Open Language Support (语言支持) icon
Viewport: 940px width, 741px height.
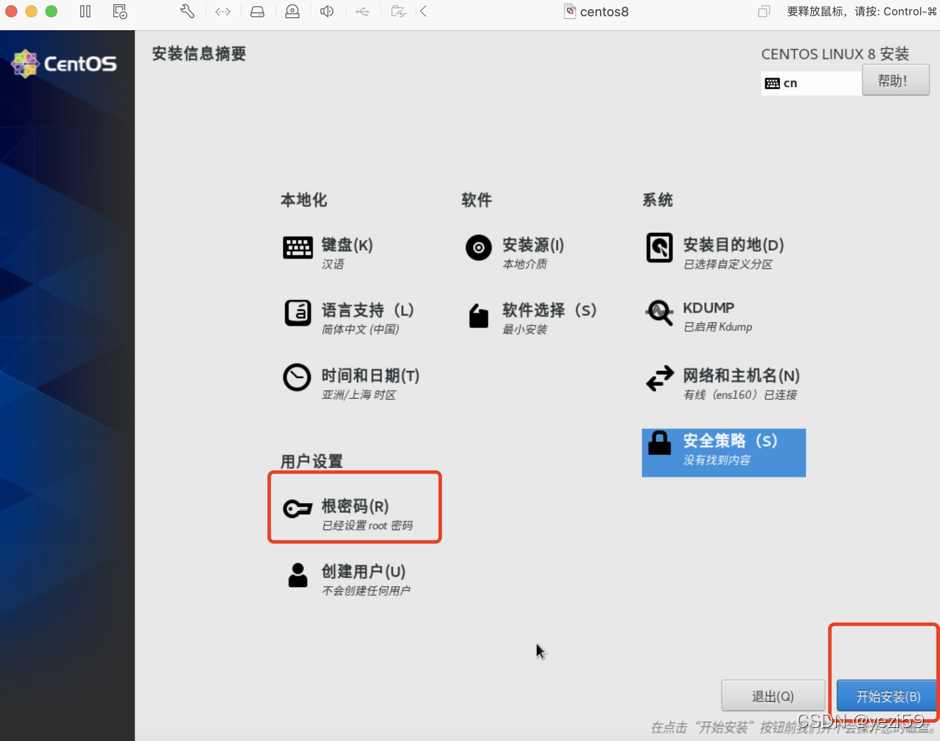tap(297, 312)
